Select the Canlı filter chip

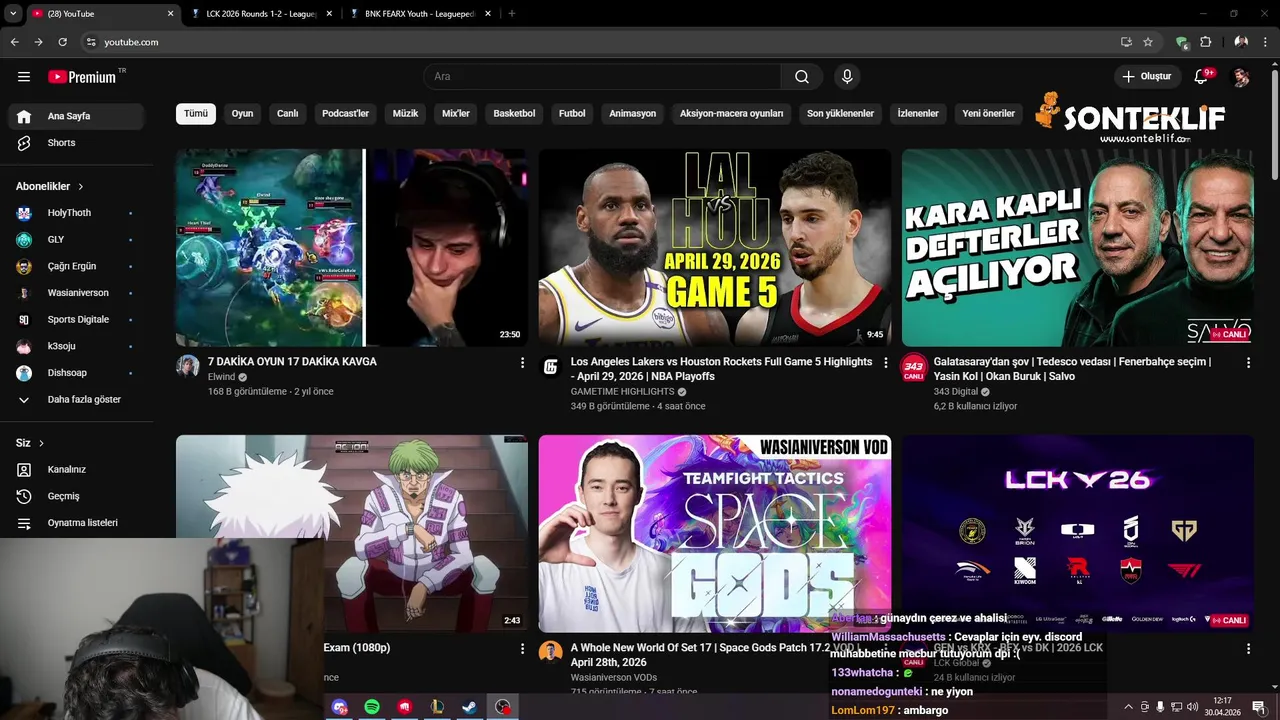288,113
